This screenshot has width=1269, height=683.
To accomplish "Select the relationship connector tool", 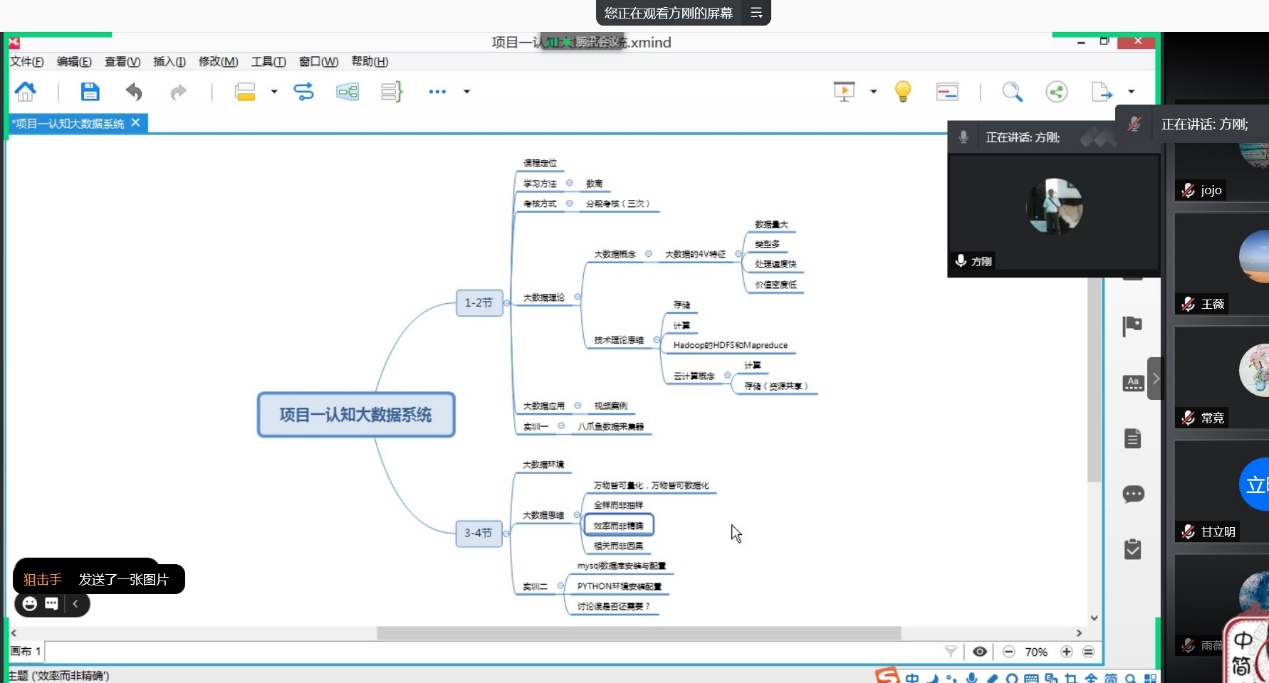I will 306,91.
